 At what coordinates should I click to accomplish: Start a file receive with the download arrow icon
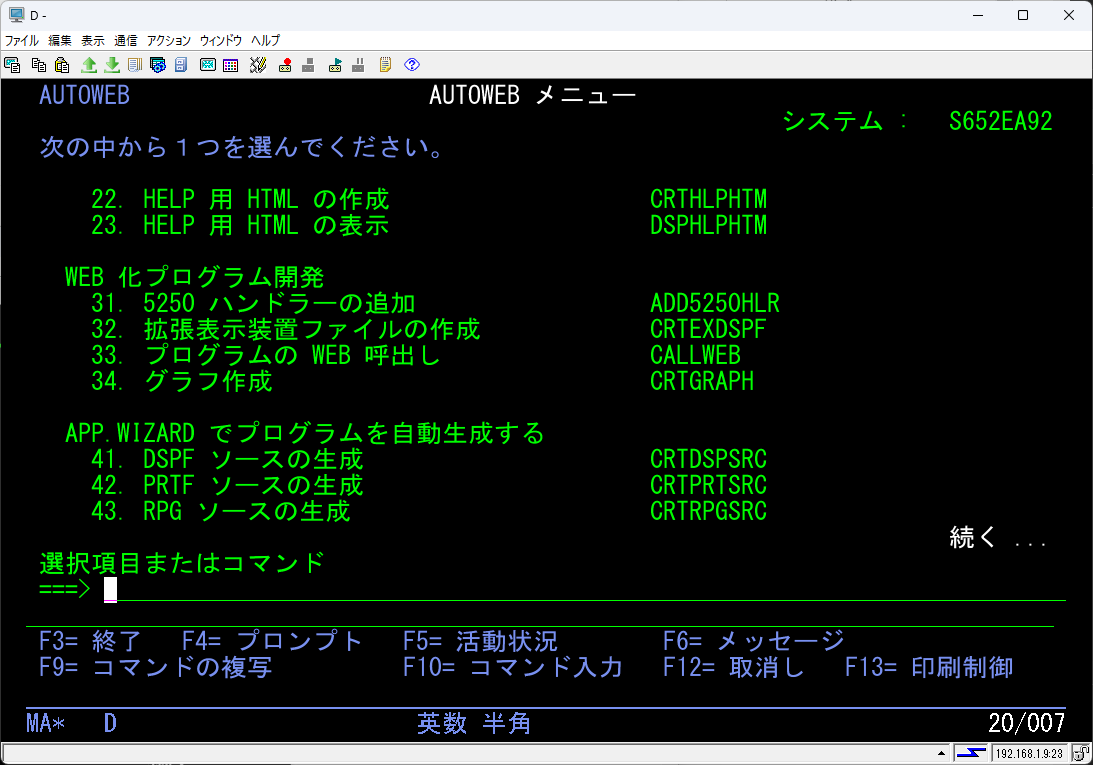[113, 65]
